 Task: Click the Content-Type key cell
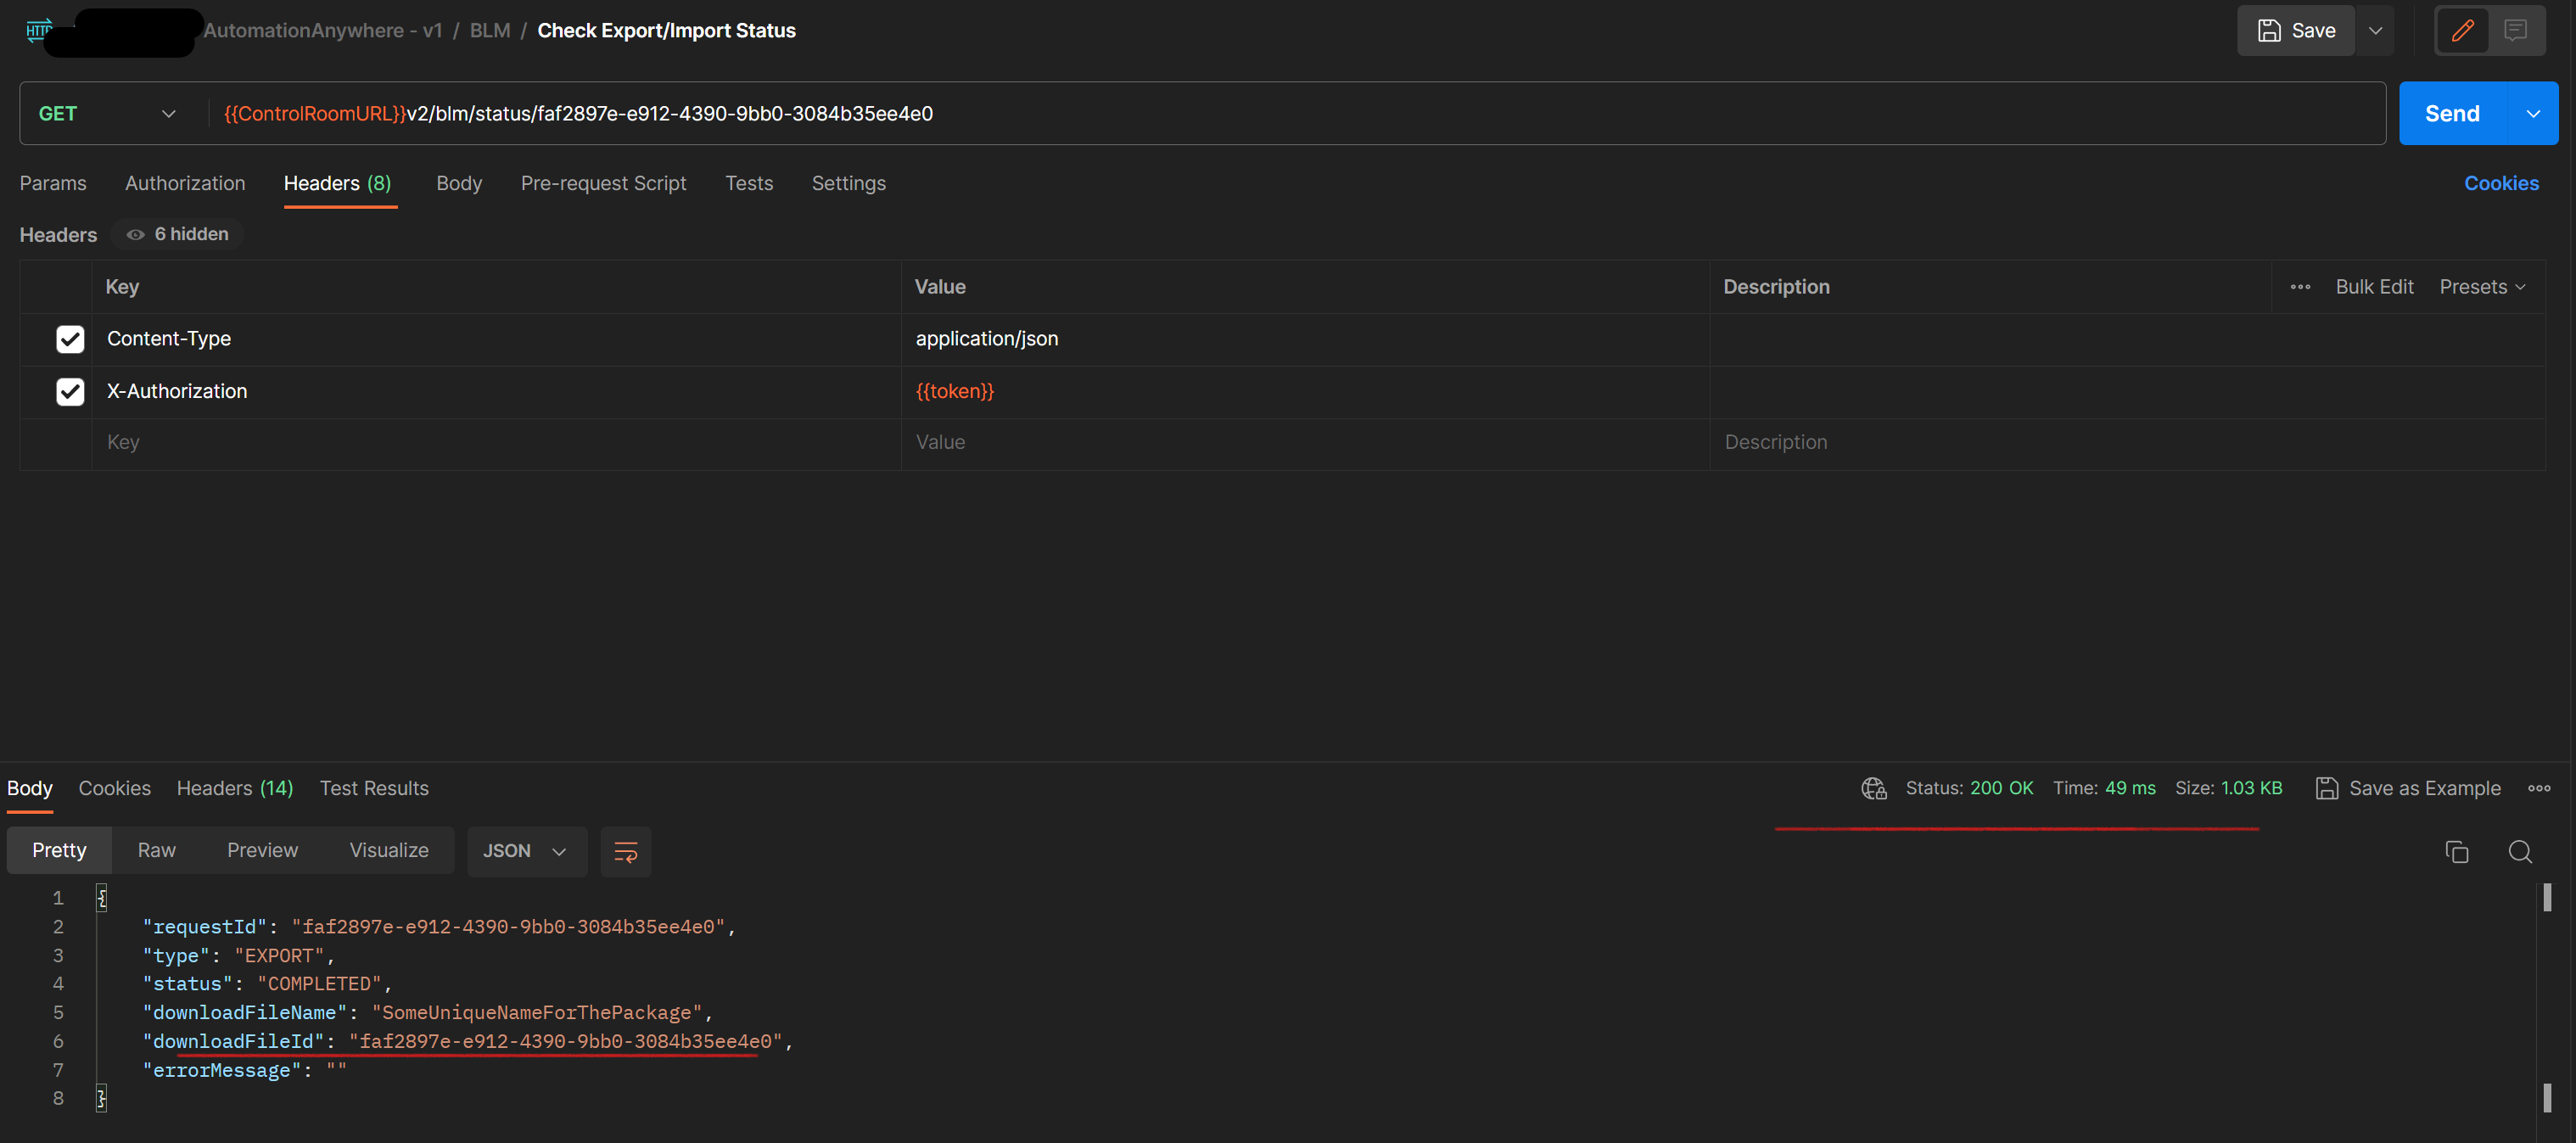tap(497, 339)
